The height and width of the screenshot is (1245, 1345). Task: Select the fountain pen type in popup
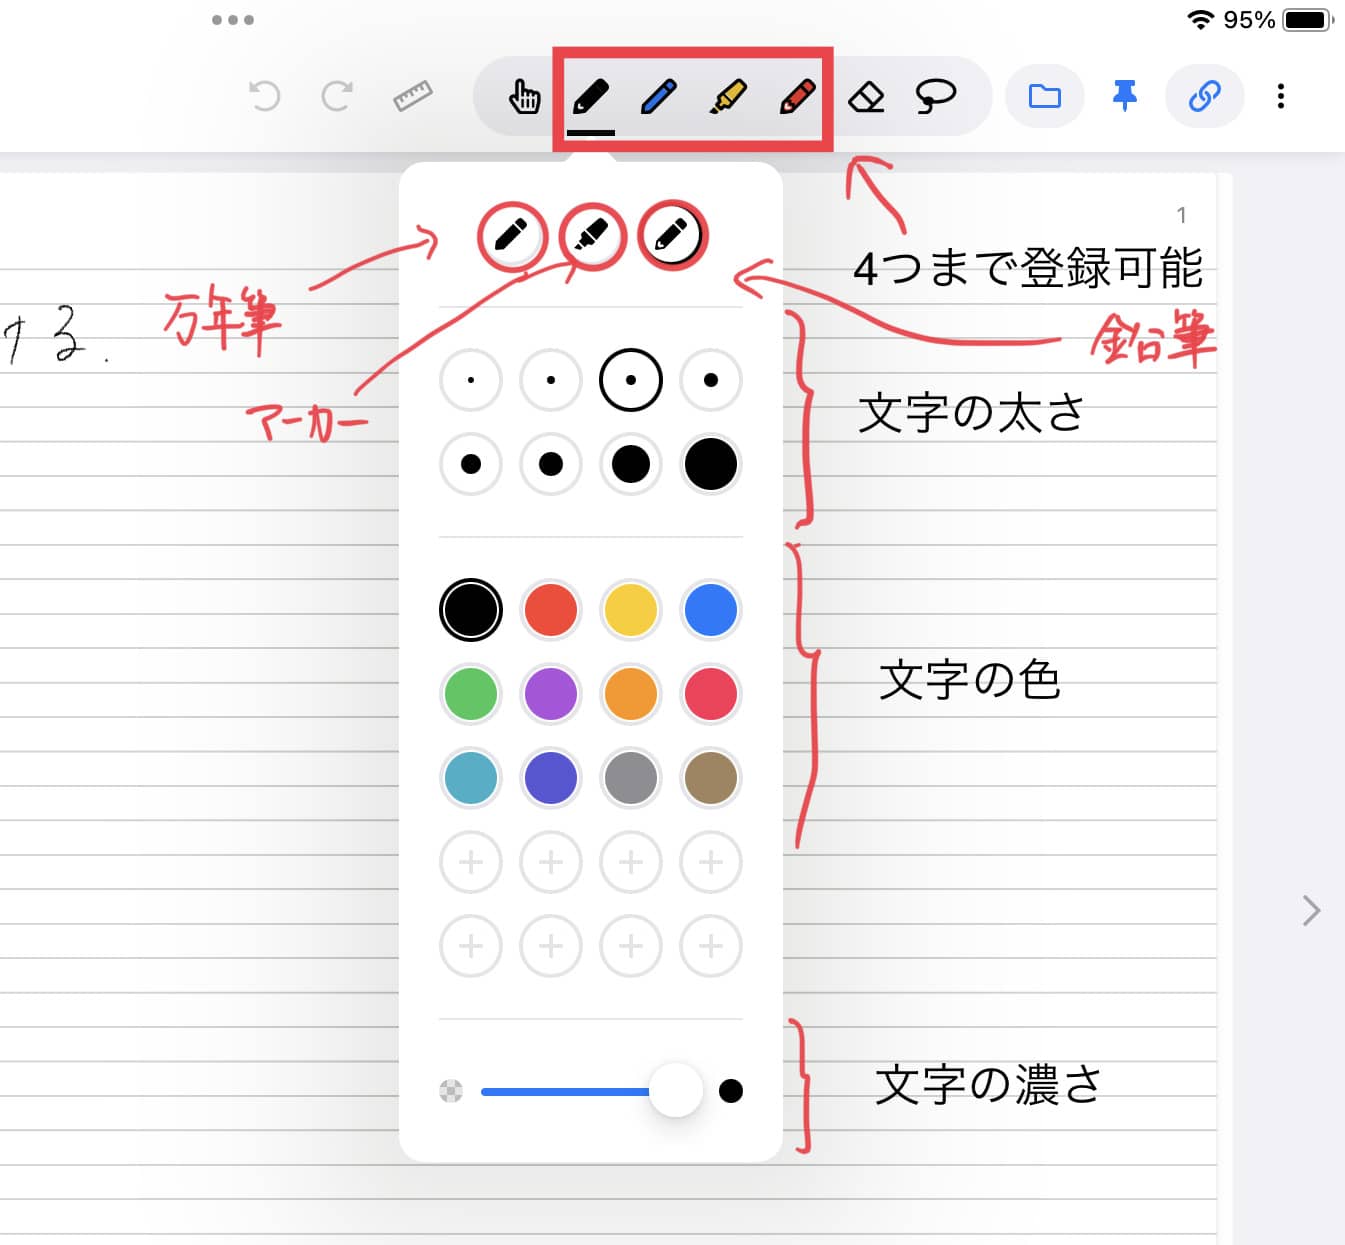[x=511, y=235]
